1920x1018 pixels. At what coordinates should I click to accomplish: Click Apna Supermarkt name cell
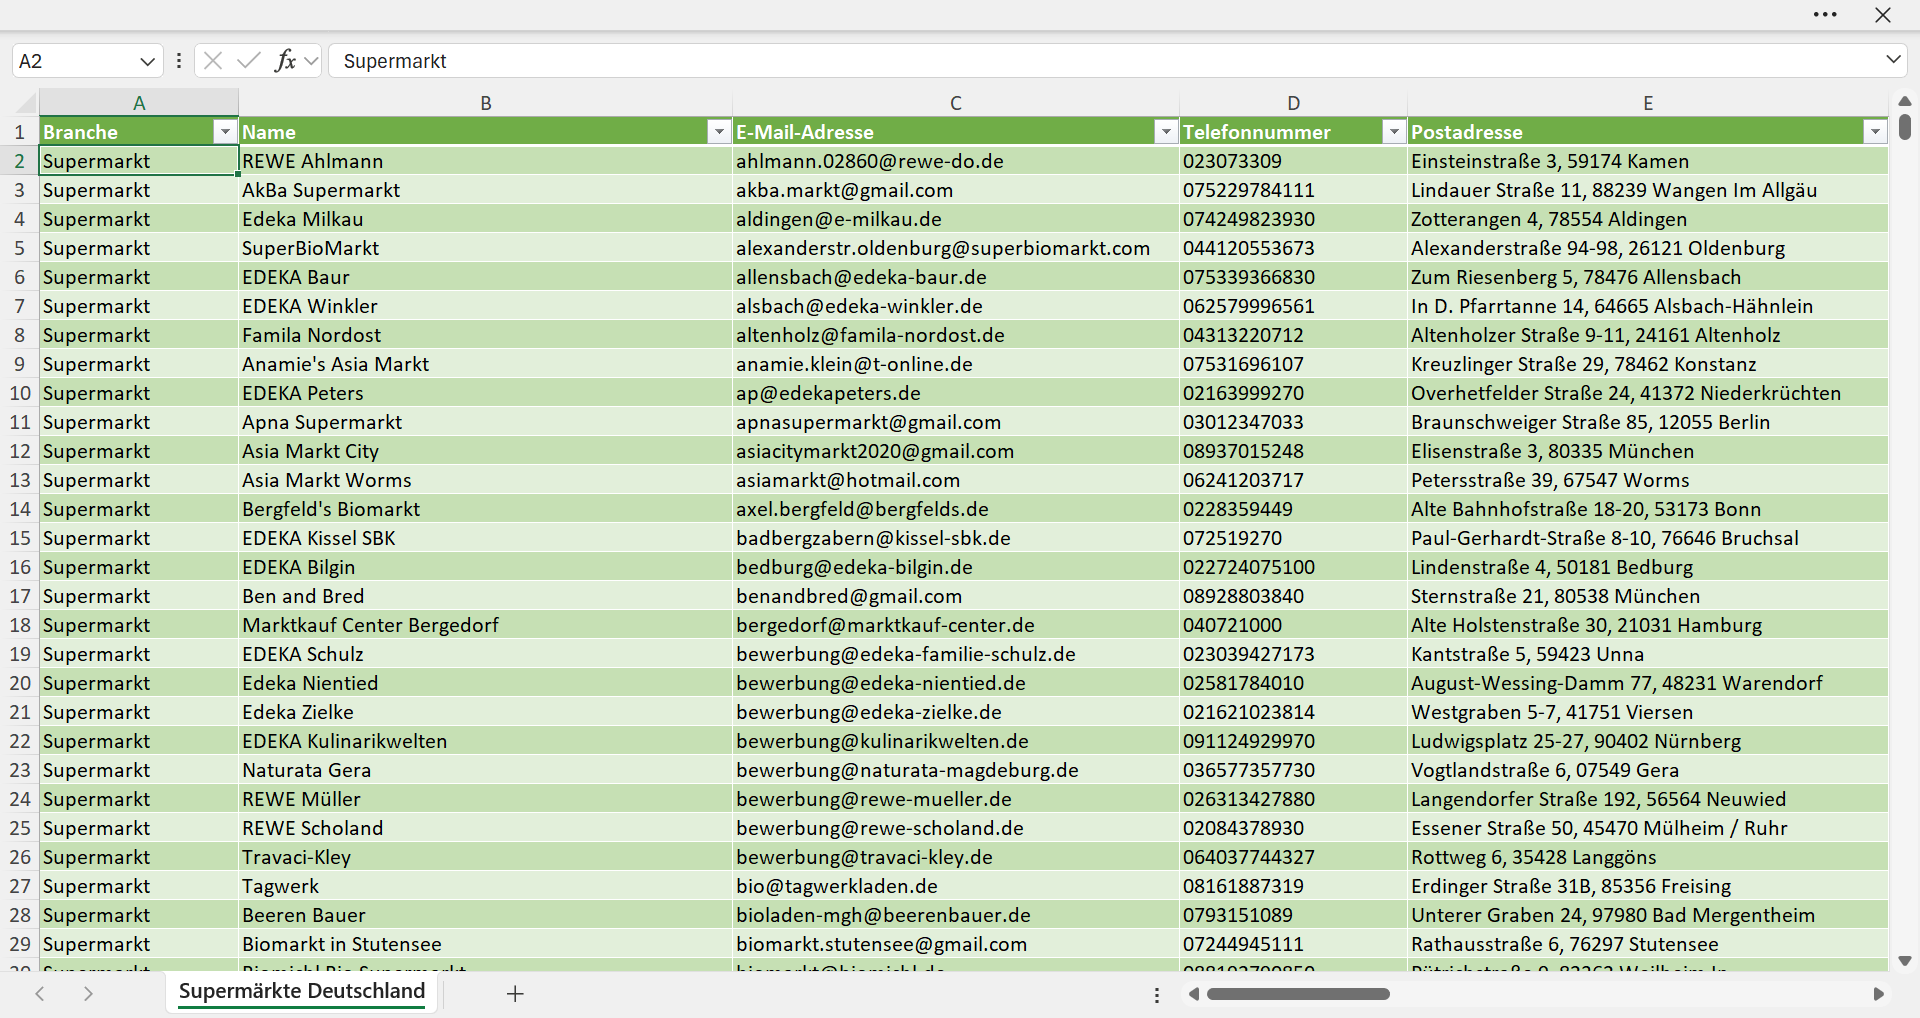click(x=486, y=422)
